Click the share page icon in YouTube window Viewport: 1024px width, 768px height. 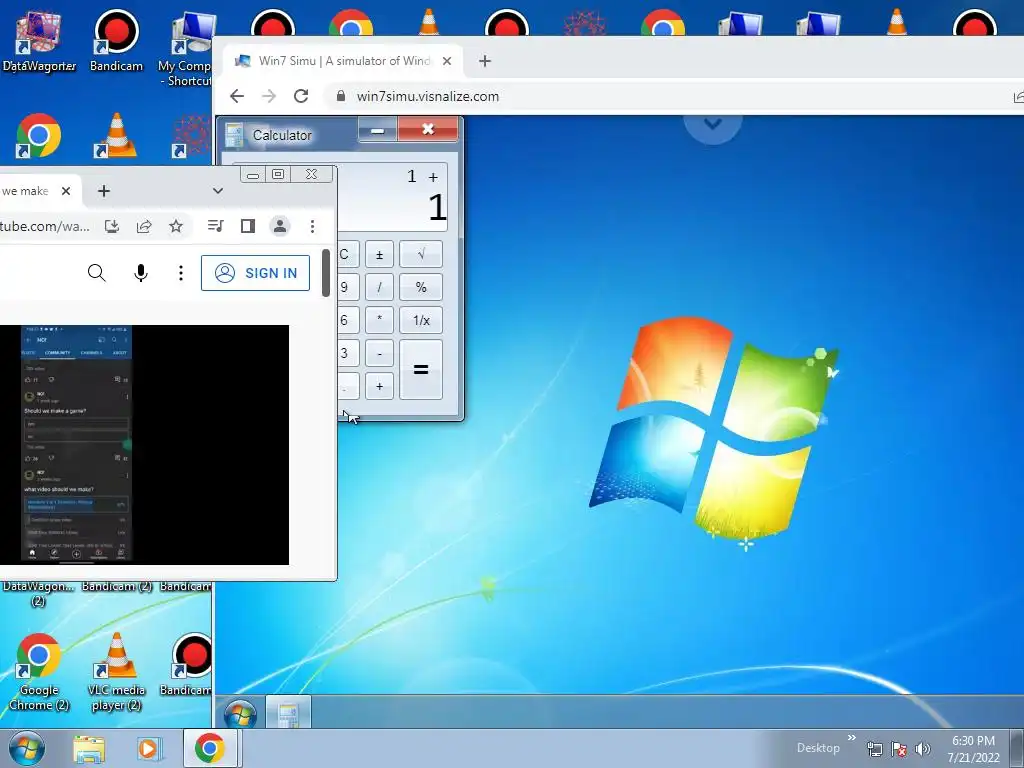pos(144,226)
